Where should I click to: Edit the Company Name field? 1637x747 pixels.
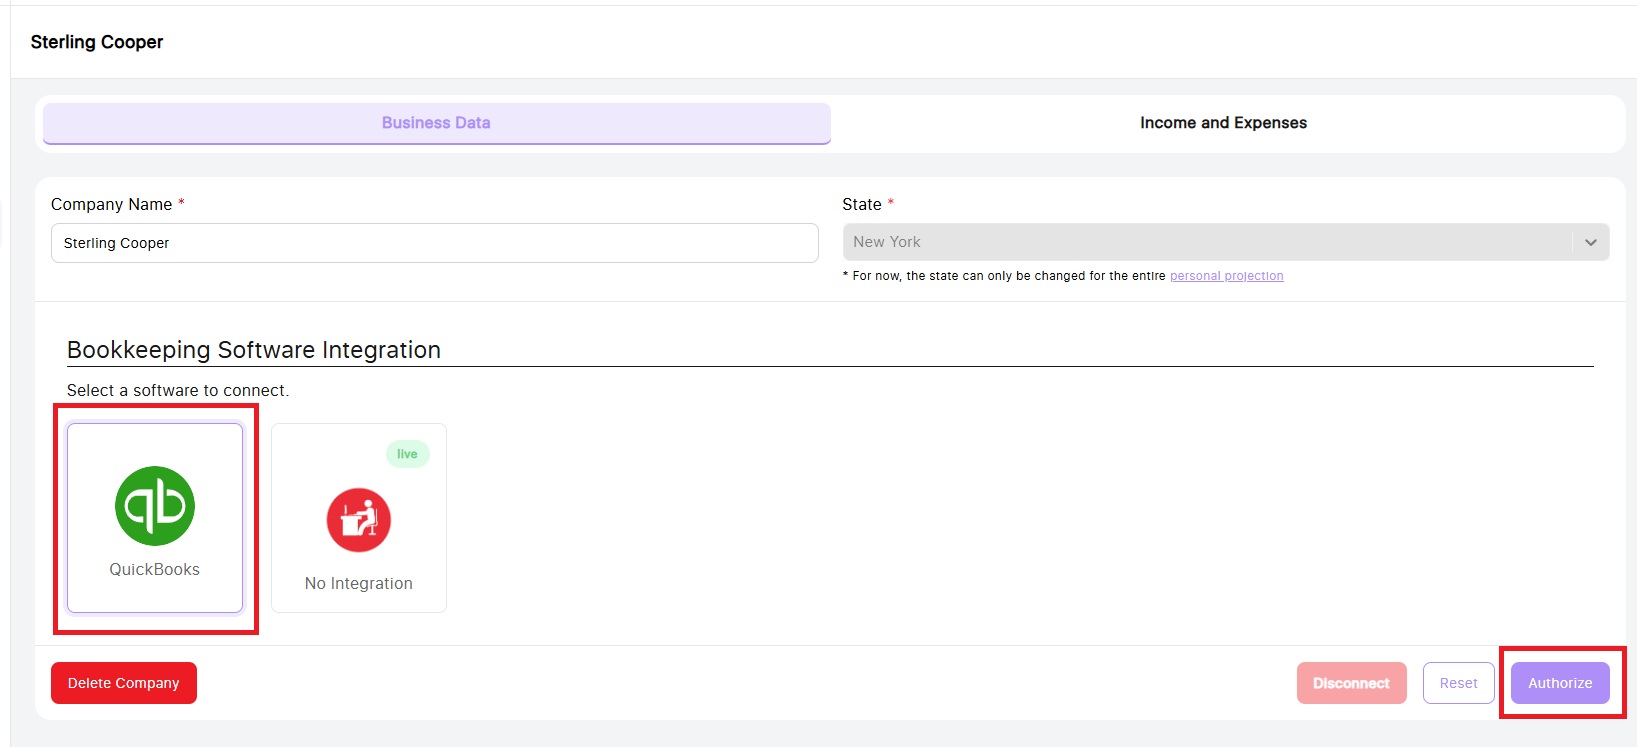pos(435,243)
